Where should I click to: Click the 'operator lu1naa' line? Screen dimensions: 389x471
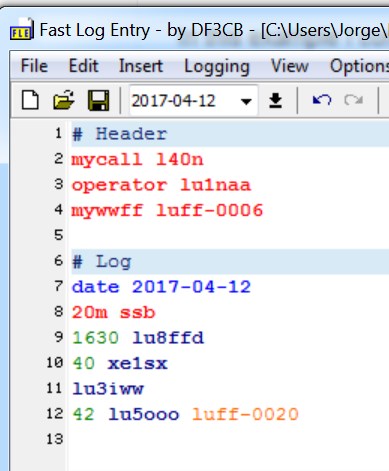pyautogui.click(x=161, y=185)
